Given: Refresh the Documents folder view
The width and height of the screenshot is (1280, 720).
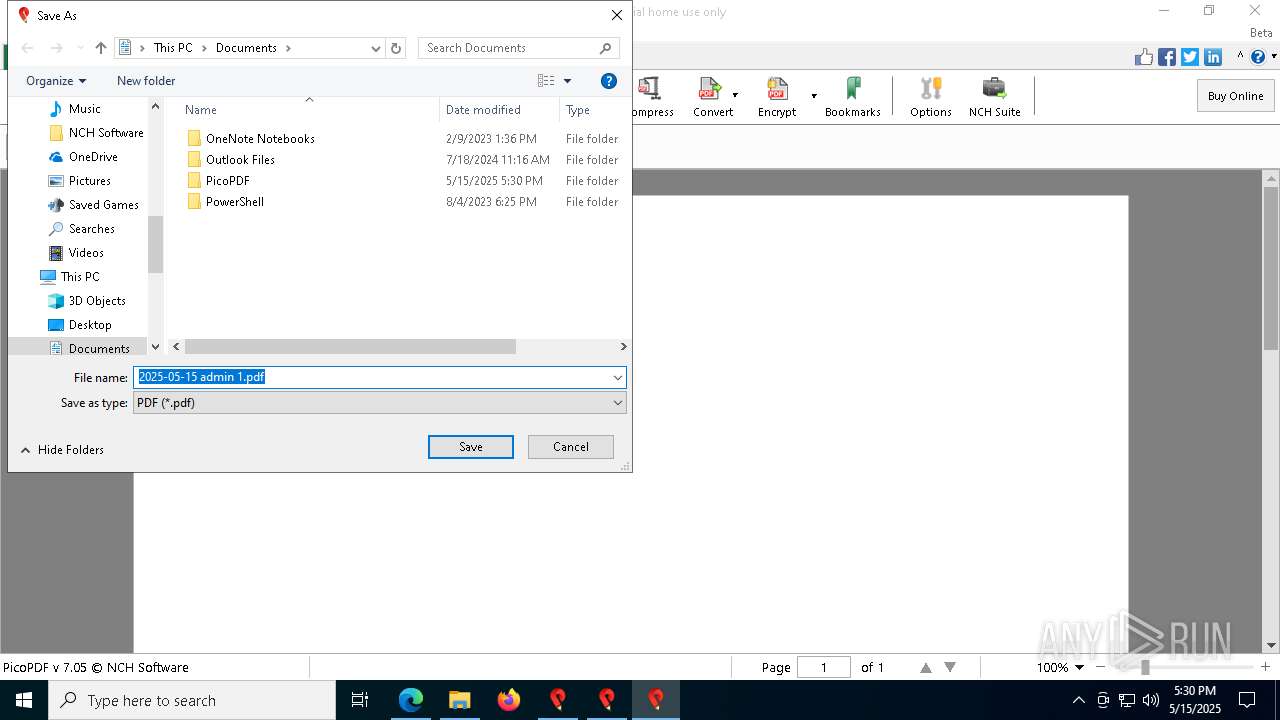Looking at the screenshot, I should 396,48.
